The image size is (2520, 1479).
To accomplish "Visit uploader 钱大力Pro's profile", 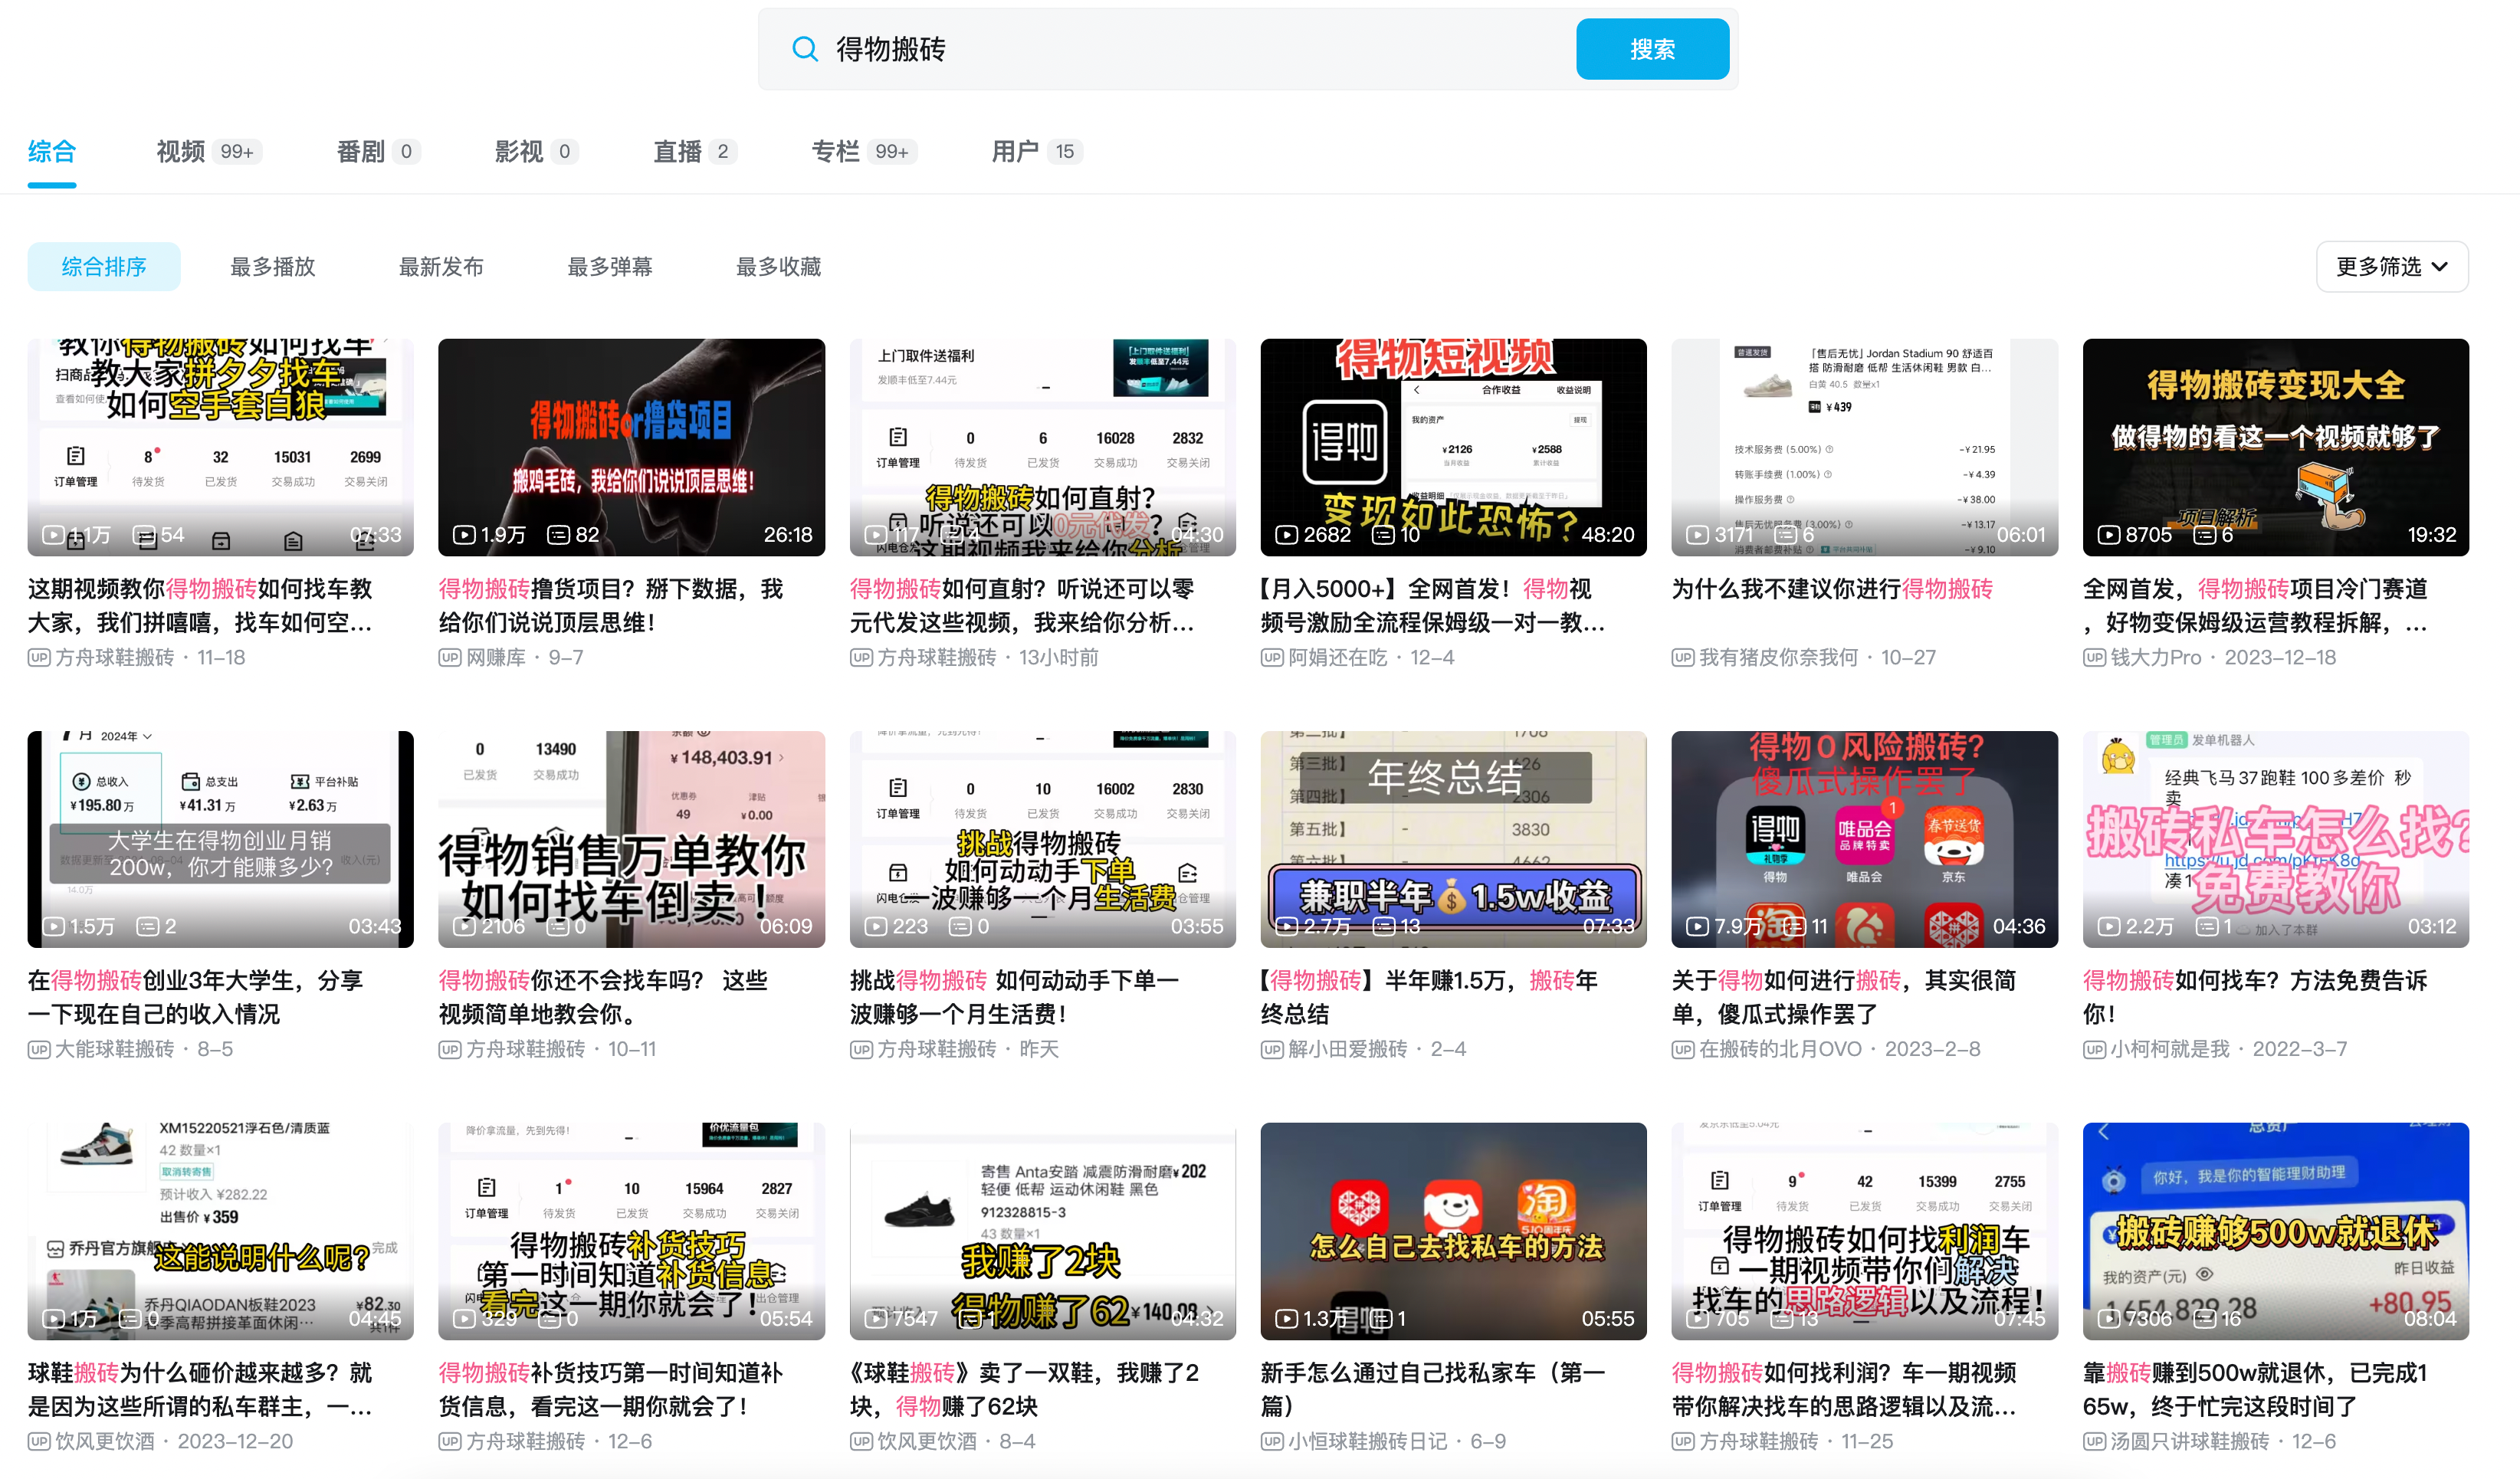I will [x=2155, y=657].
